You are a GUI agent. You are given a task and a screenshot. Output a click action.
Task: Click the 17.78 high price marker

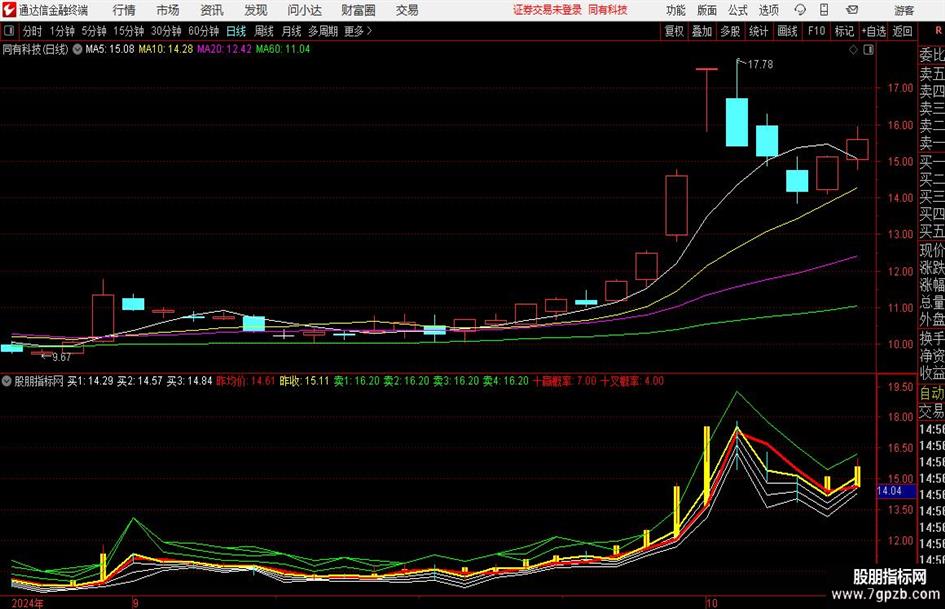(x=760, y=65)
